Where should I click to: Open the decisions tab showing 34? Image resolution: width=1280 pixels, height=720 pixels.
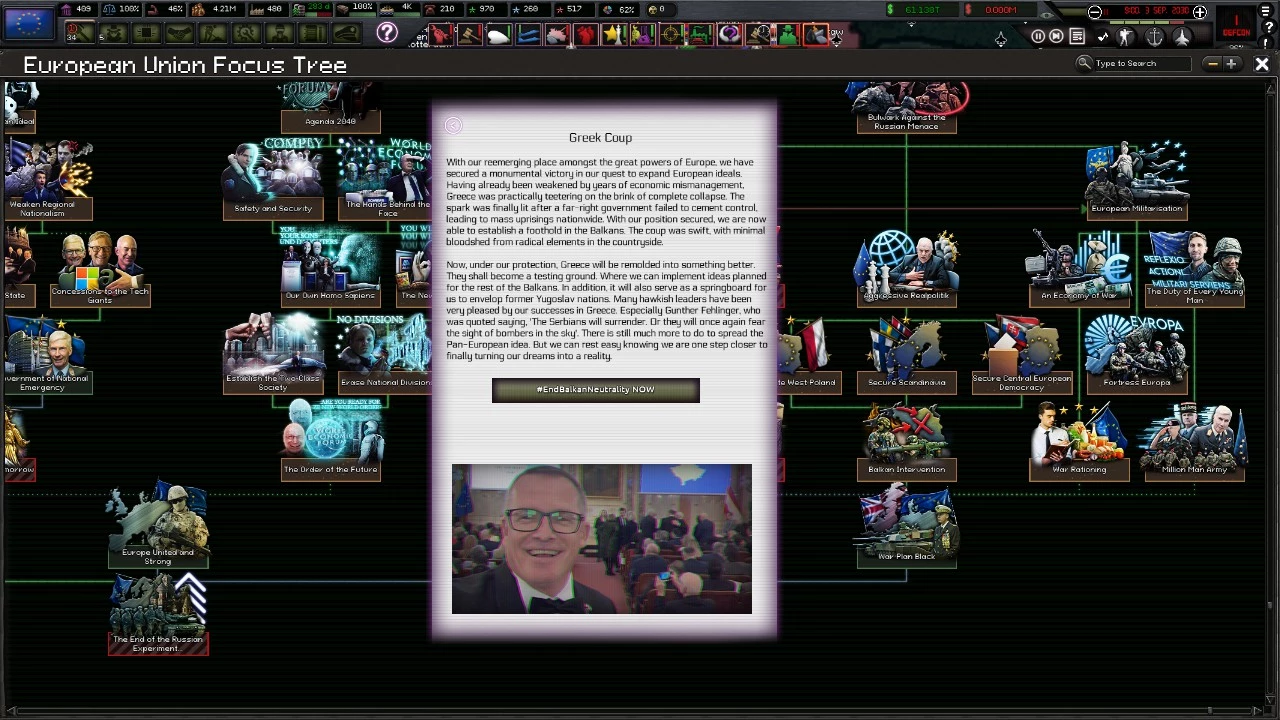80,34
